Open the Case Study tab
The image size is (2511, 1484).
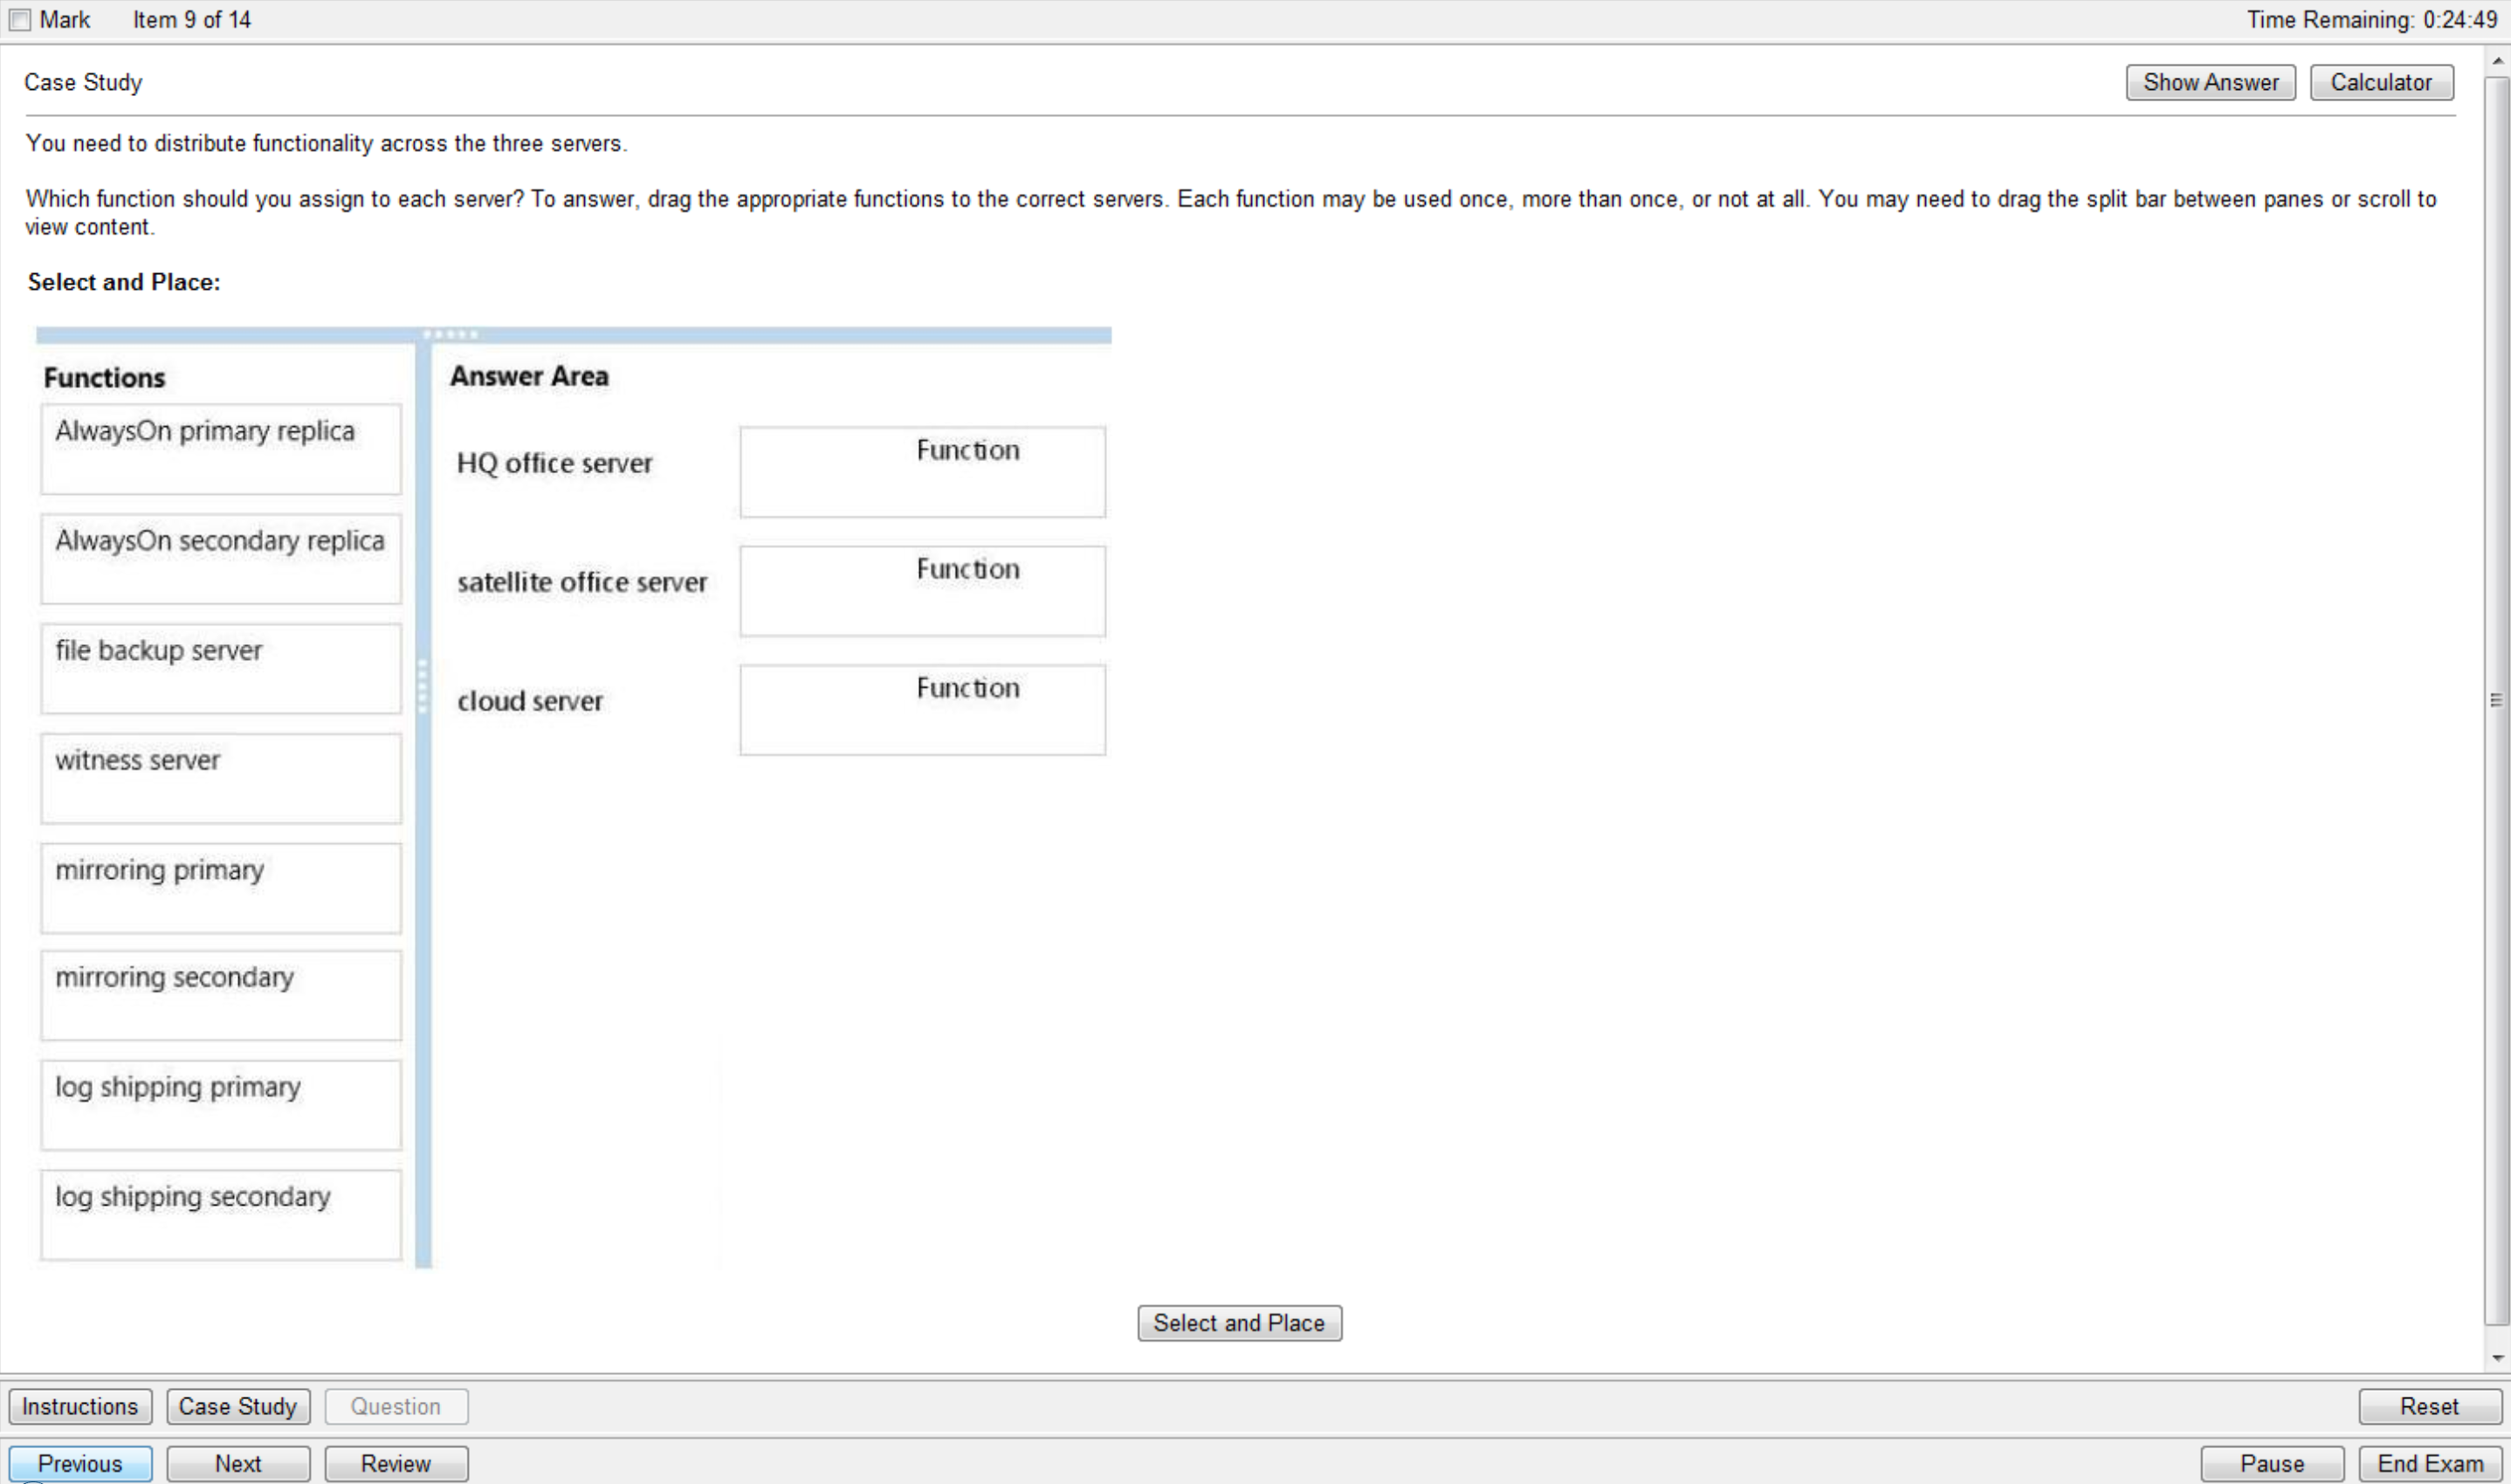click(237, 1406)
